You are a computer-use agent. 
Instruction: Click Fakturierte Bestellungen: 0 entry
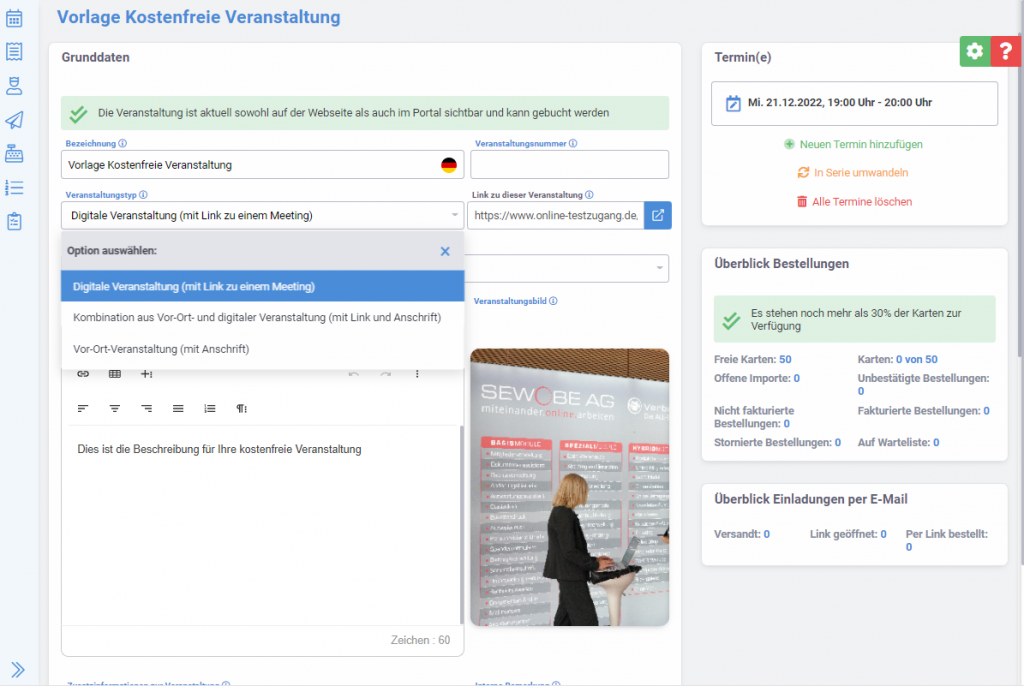point(923,411)
